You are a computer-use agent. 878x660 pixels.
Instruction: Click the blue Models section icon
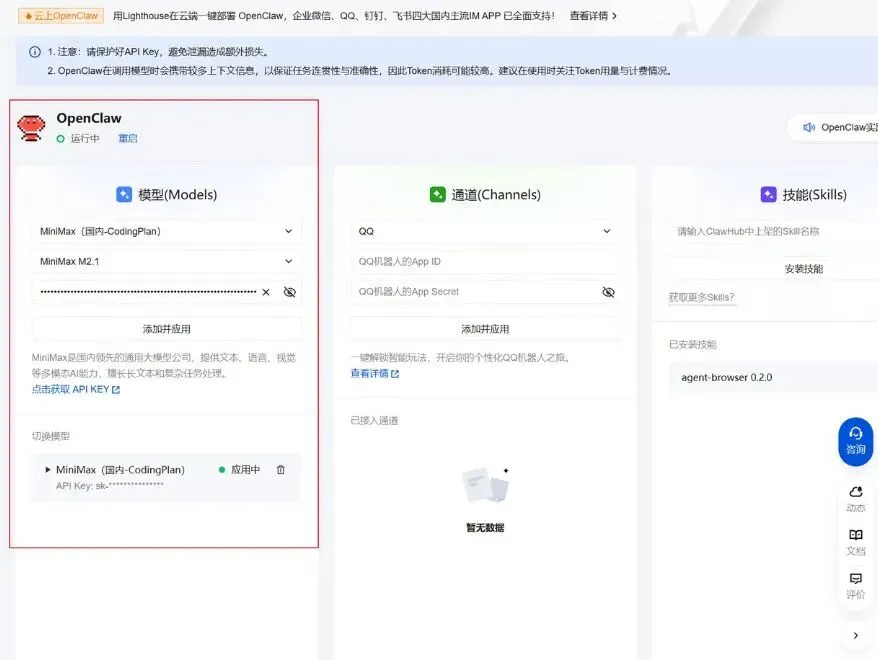tap(124, 194)
